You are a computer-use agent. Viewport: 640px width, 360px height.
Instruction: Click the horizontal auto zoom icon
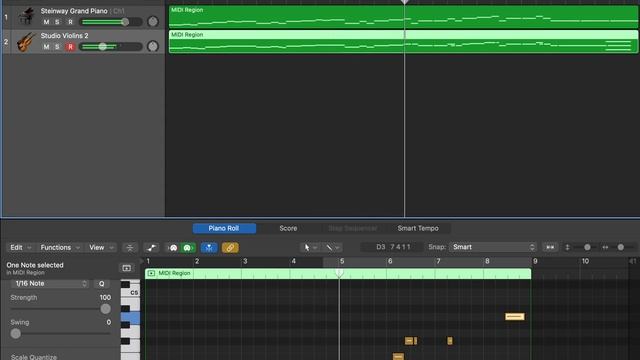(x=550, y=247)
